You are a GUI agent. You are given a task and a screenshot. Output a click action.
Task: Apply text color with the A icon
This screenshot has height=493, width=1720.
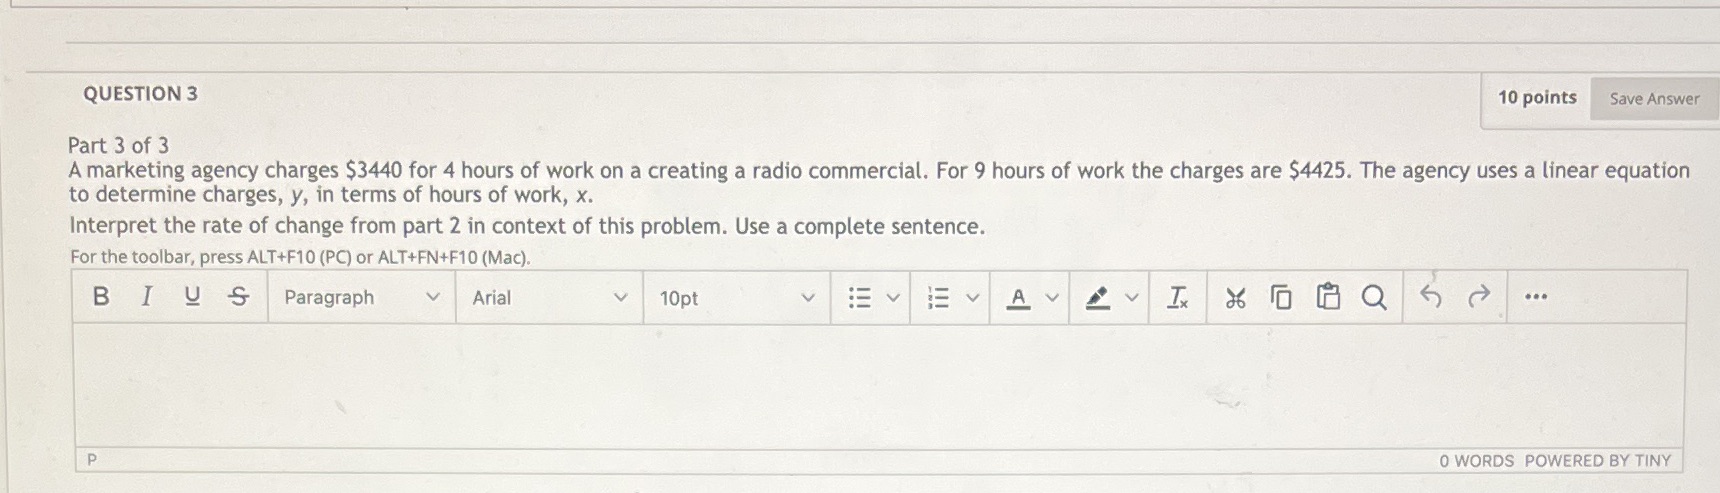click(1018, 297)
